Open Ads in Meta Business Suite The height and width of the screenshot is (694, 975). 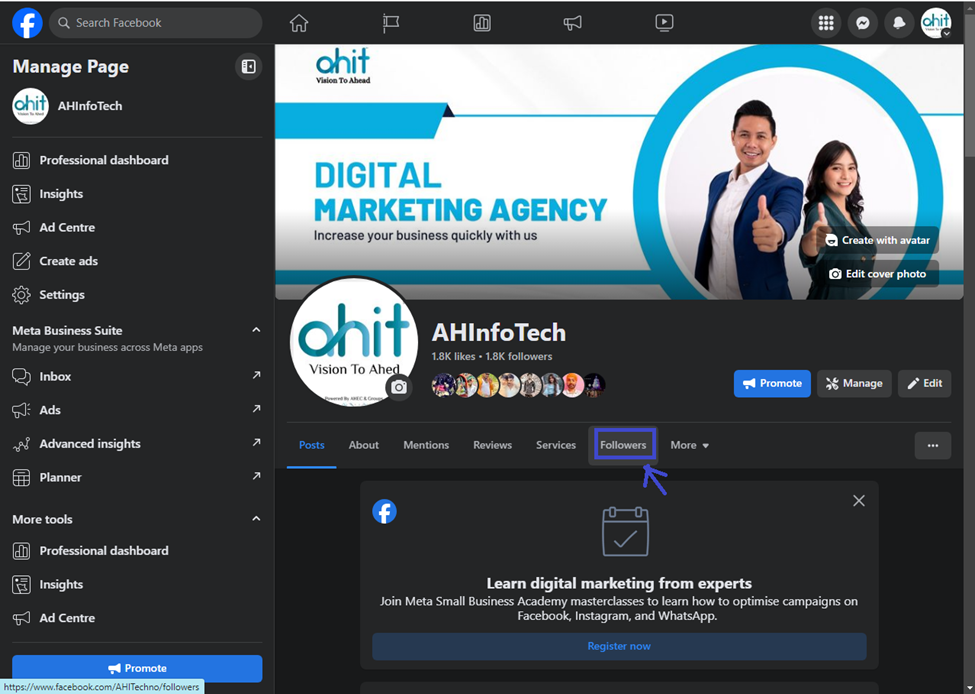[x=137, y=410]
